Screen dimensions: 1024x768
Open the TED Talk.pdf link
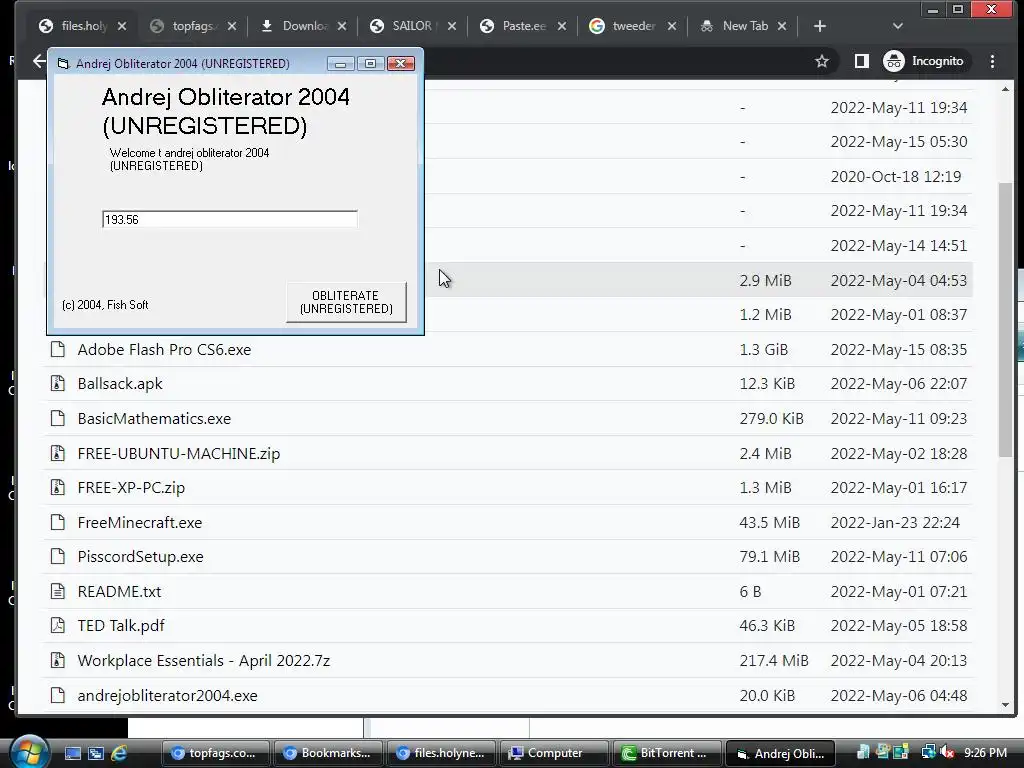[x=121, y=626]
